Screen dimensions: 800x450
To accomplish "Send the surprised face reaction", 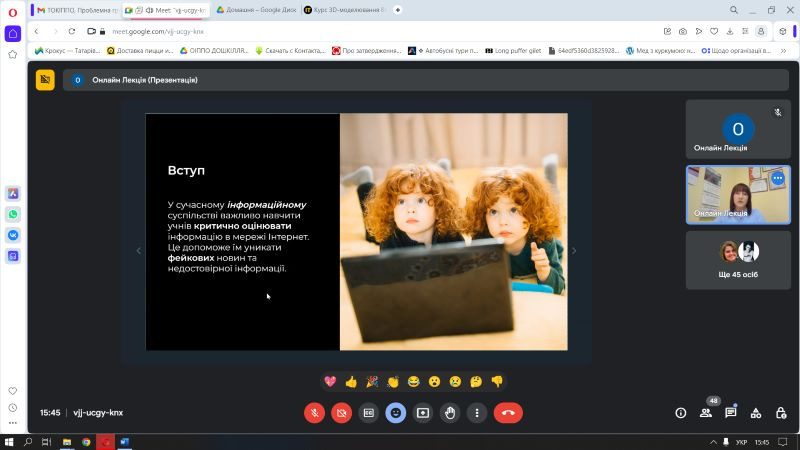I will tap(434, 382).
